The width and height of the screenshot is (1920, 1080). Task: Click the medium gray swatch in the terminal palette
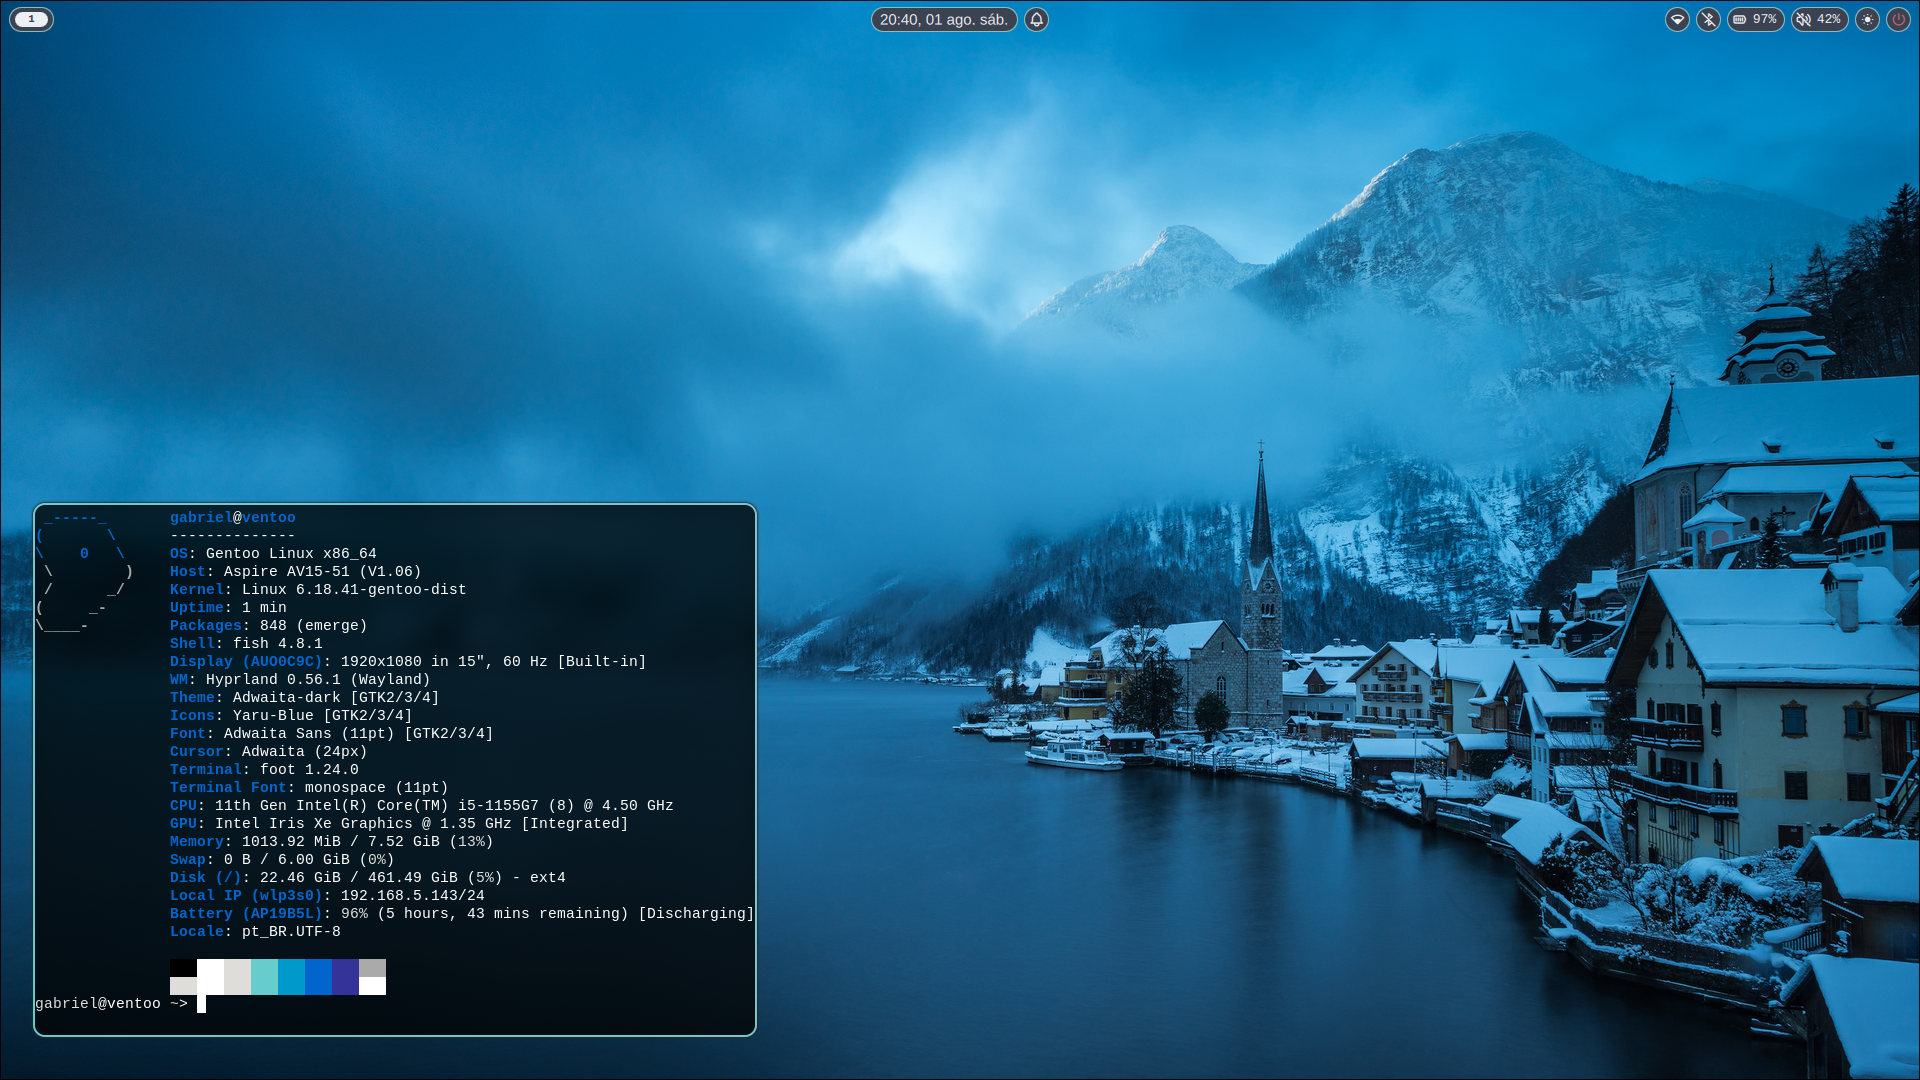click(x=372, y=968)
